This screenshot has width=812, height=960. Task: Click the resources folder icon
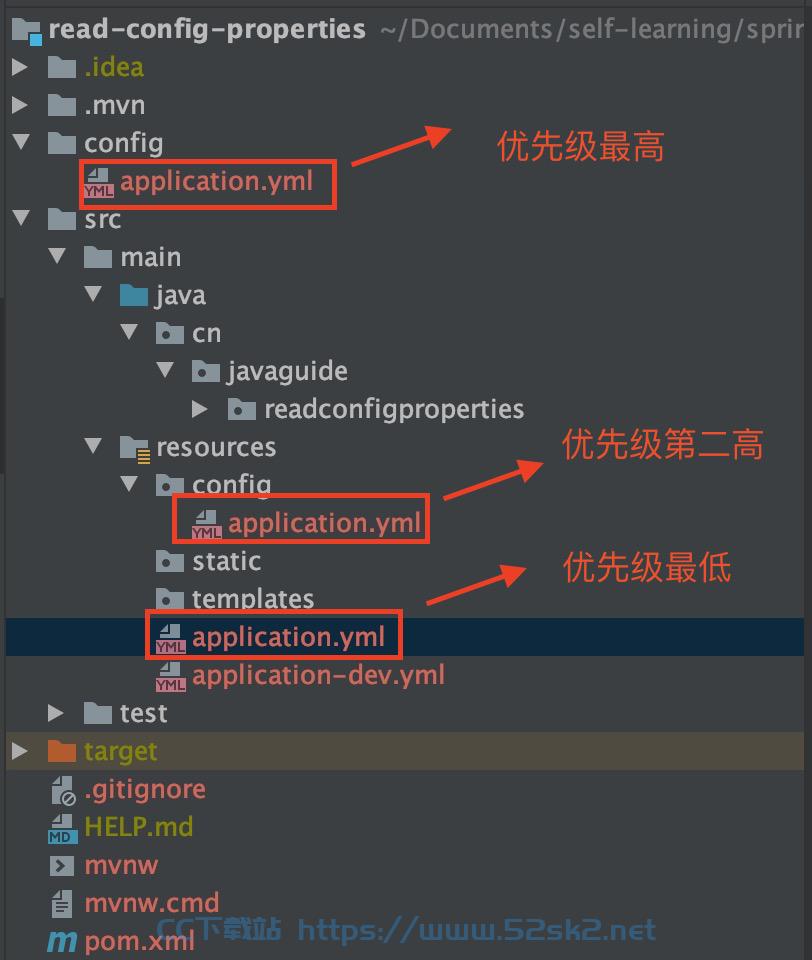(x=135, y=449)
